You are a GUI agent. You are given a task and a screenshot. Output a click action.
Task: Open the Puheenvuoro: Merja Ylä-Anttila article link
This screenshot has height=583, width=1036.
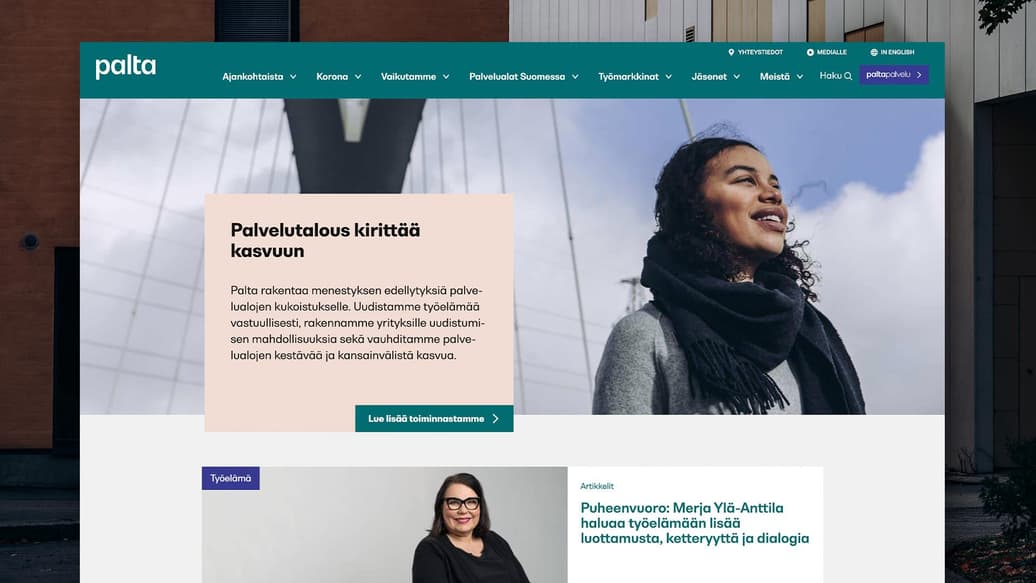[694, 523]
